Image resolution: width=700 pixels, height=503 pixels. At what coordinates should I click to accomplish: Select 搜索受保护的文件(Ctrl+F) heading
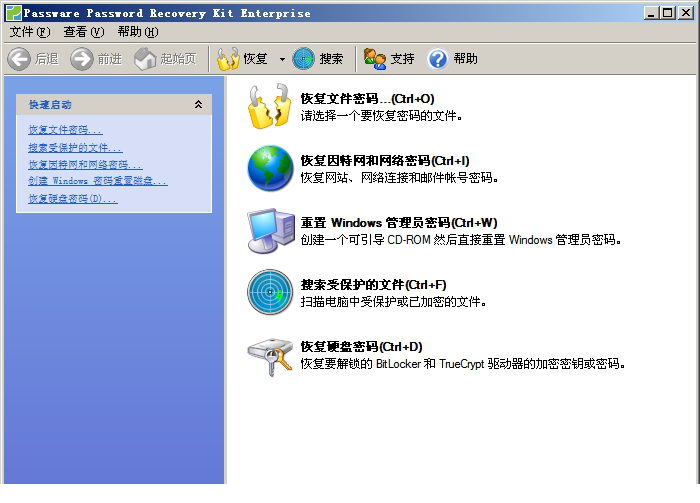373,284
